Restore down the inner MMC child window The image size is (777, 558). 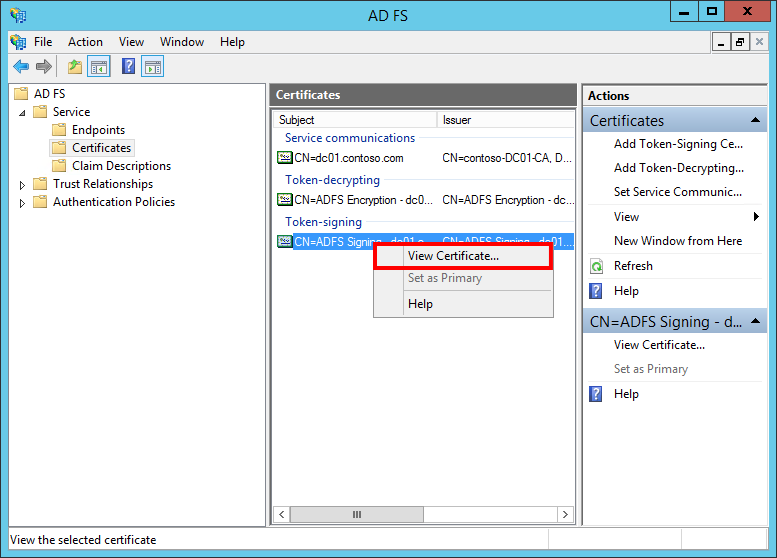(x=740, y=42)
